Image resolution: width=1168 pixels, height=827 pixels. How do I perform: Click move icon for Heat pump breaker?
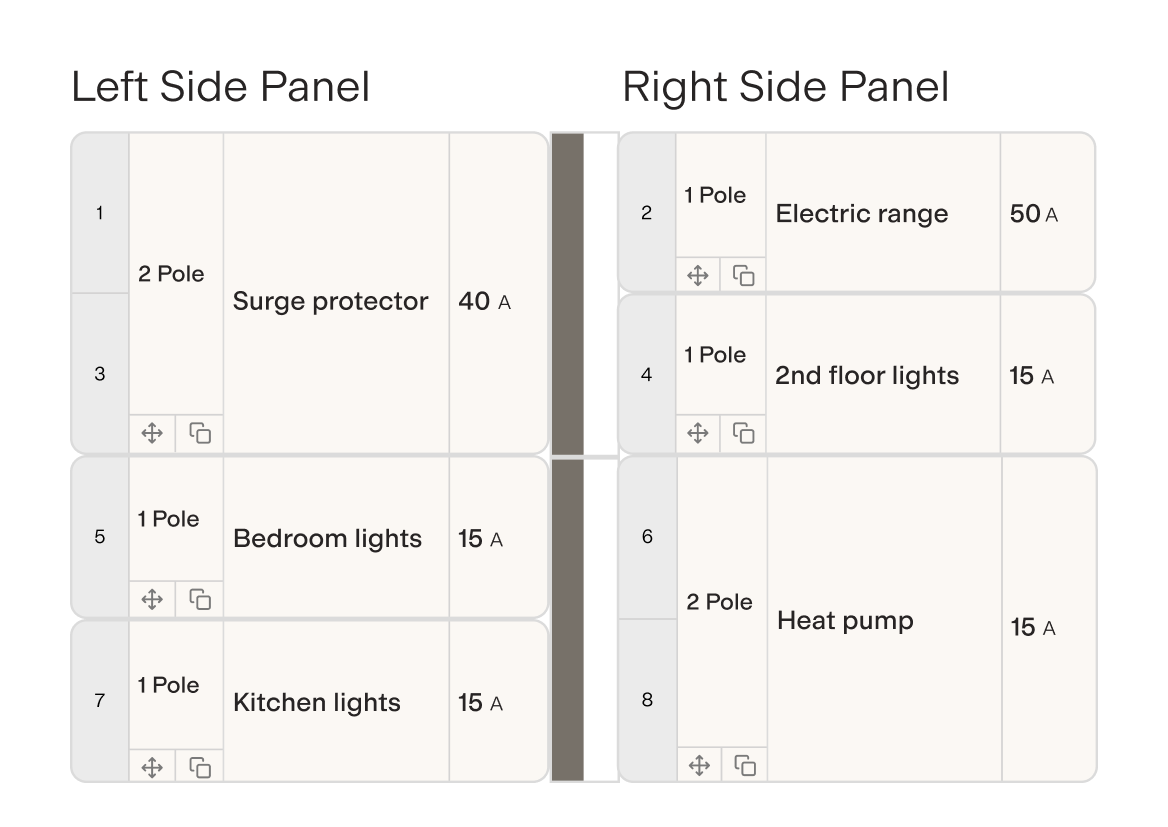(699, 766)
